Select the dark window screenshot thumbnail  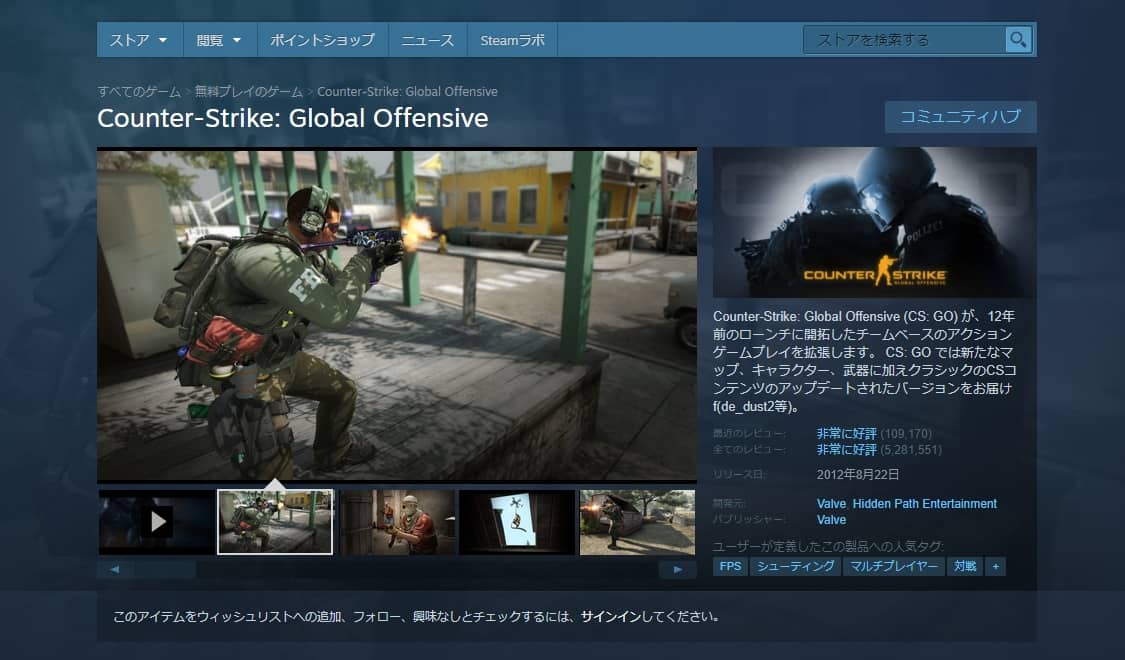(517, 522)
